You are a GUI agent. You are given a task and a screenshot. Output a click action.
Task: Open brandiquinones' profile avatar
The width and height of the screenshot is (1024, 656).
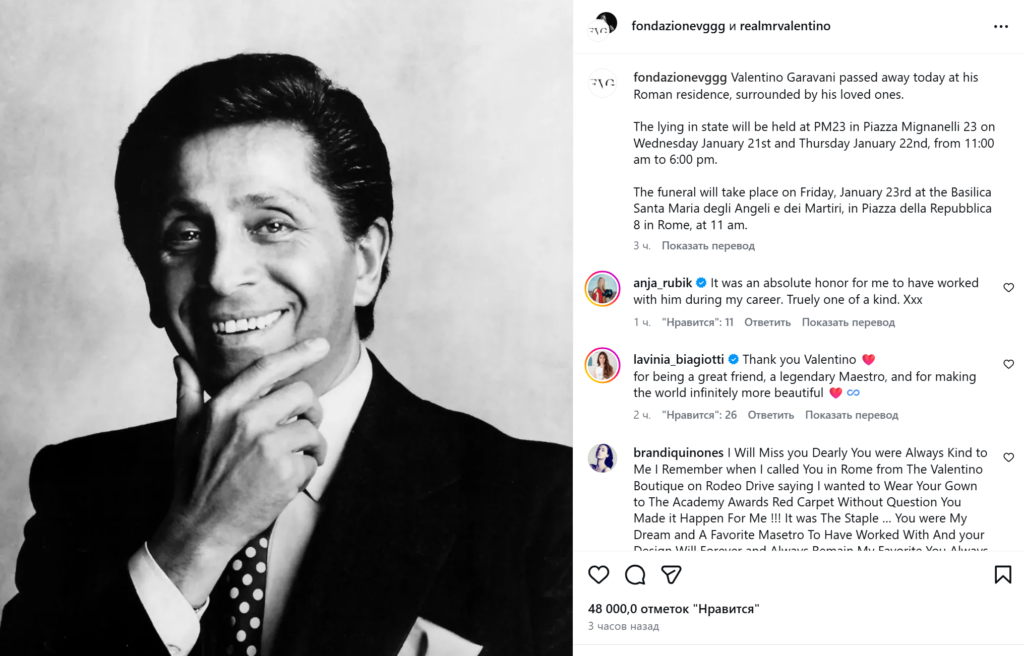coord(602,458)
